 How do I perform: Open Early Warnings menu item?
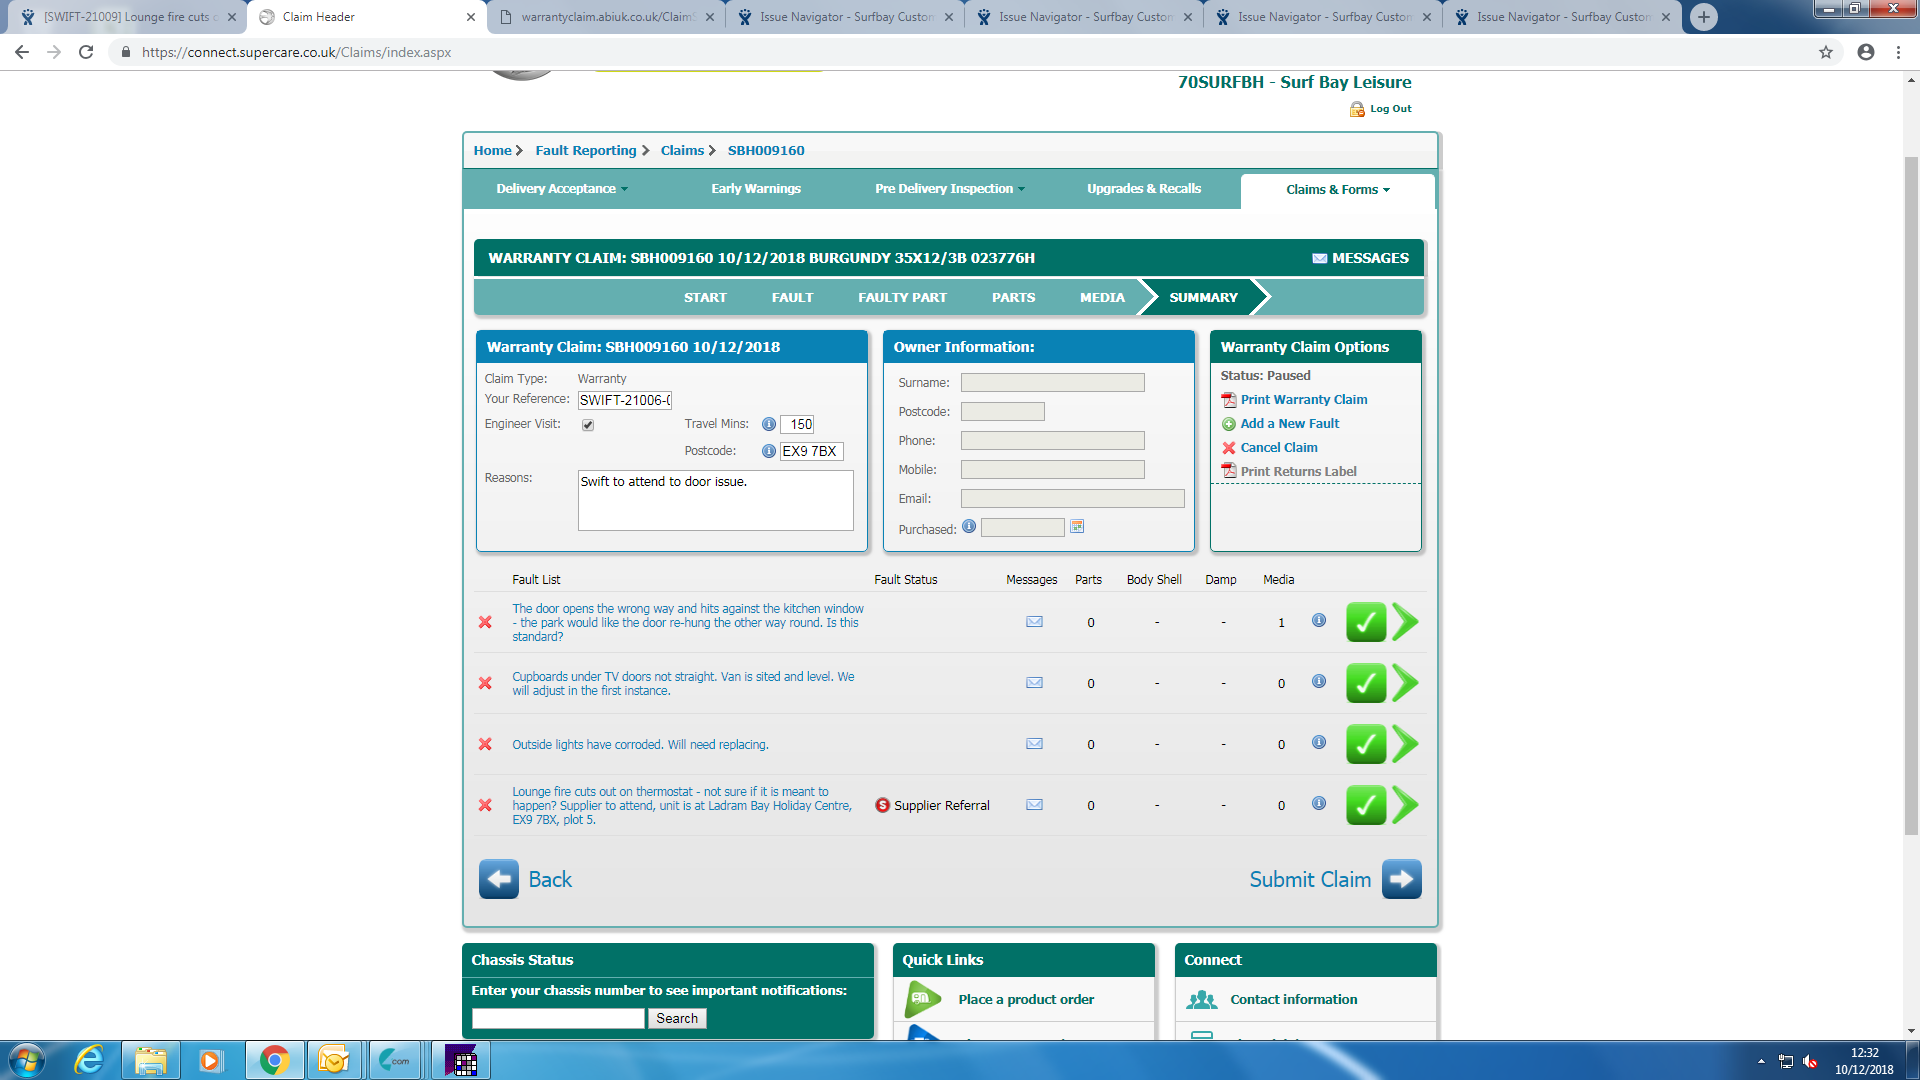(755, 189)
